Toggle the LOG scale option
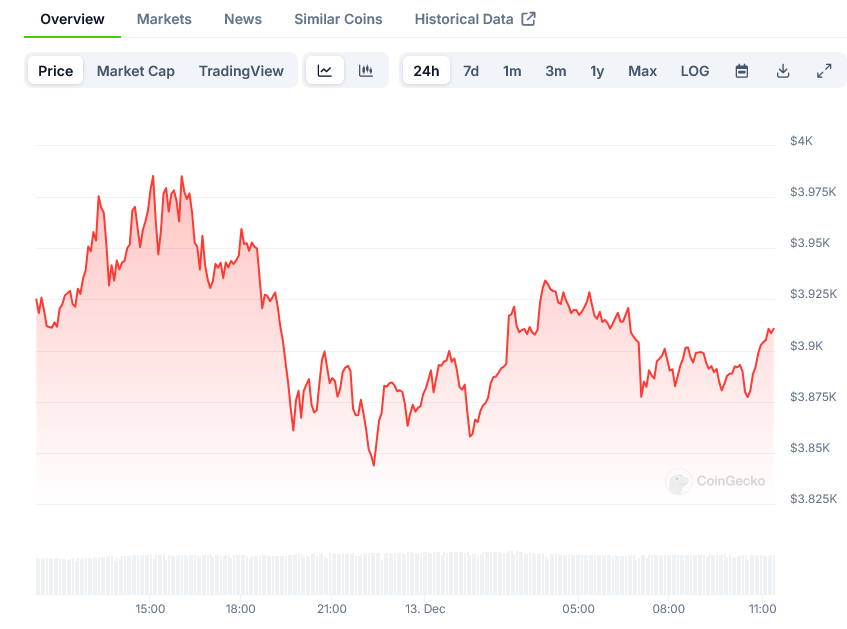847x629 pixels. click(695, 71)
